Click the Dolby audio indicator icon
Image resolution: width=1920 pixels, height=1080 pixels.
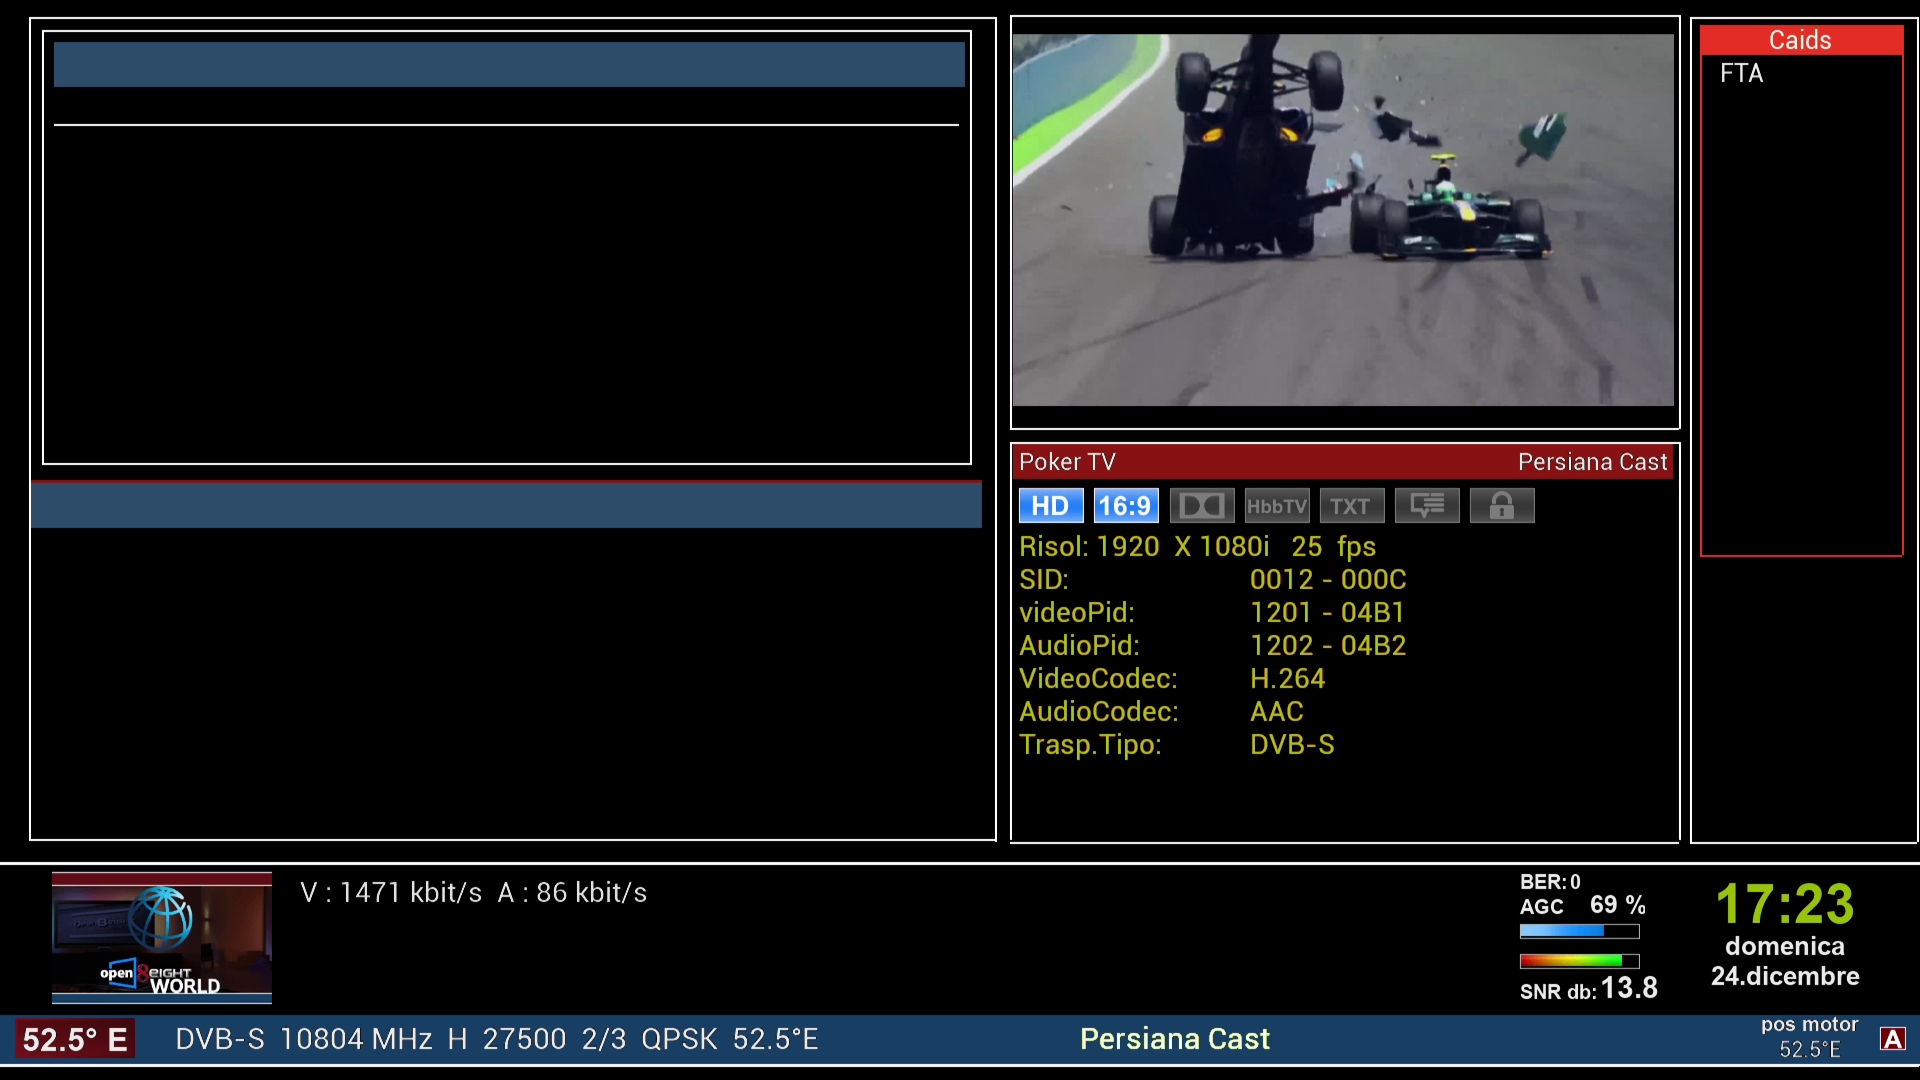point(1202,506)
